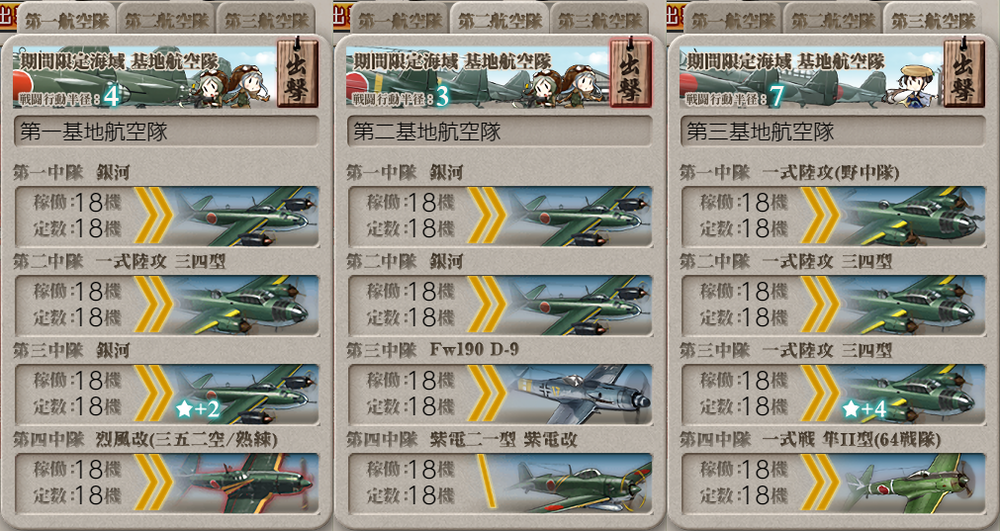Switch to 第三航空隊 tab above 第二基地航空隊 panel
This screenshot has width=1000, height=531.
(x=600, y=20)
